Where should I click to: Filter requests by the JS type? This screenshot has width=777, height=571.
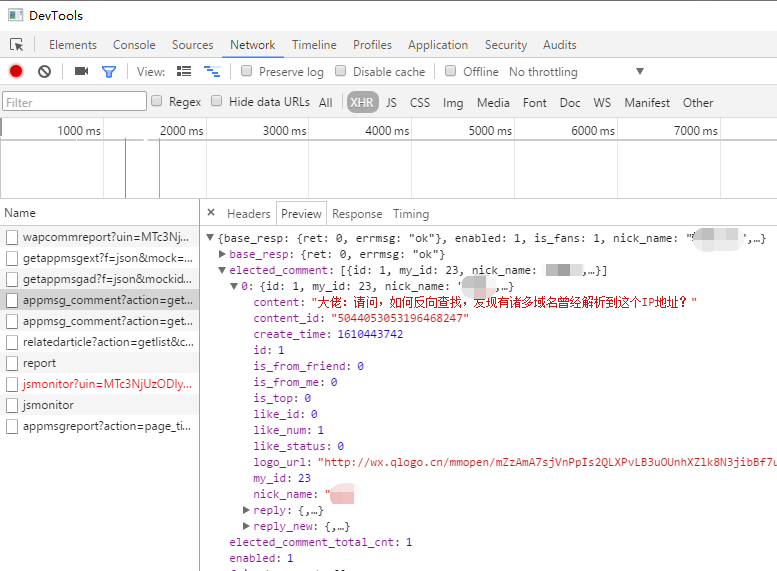click(x=391, y=102)
